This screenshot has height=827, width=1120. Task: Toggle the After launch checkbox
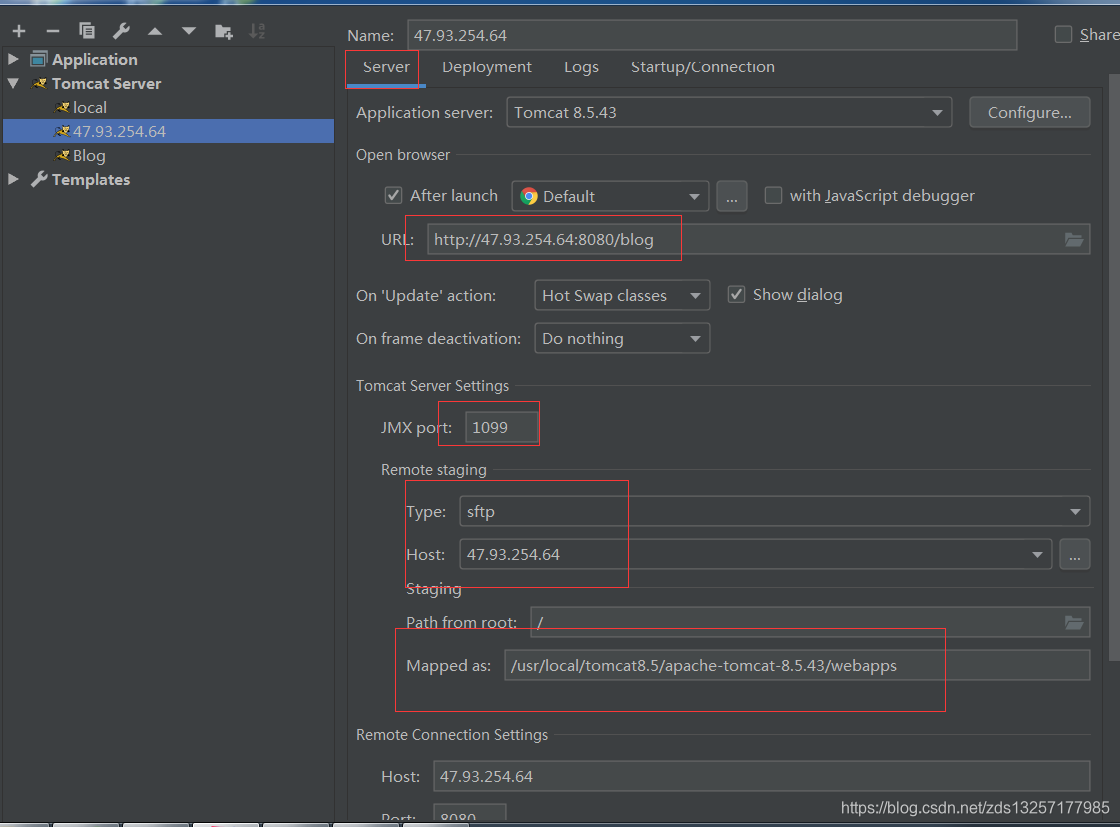(394, 195)
